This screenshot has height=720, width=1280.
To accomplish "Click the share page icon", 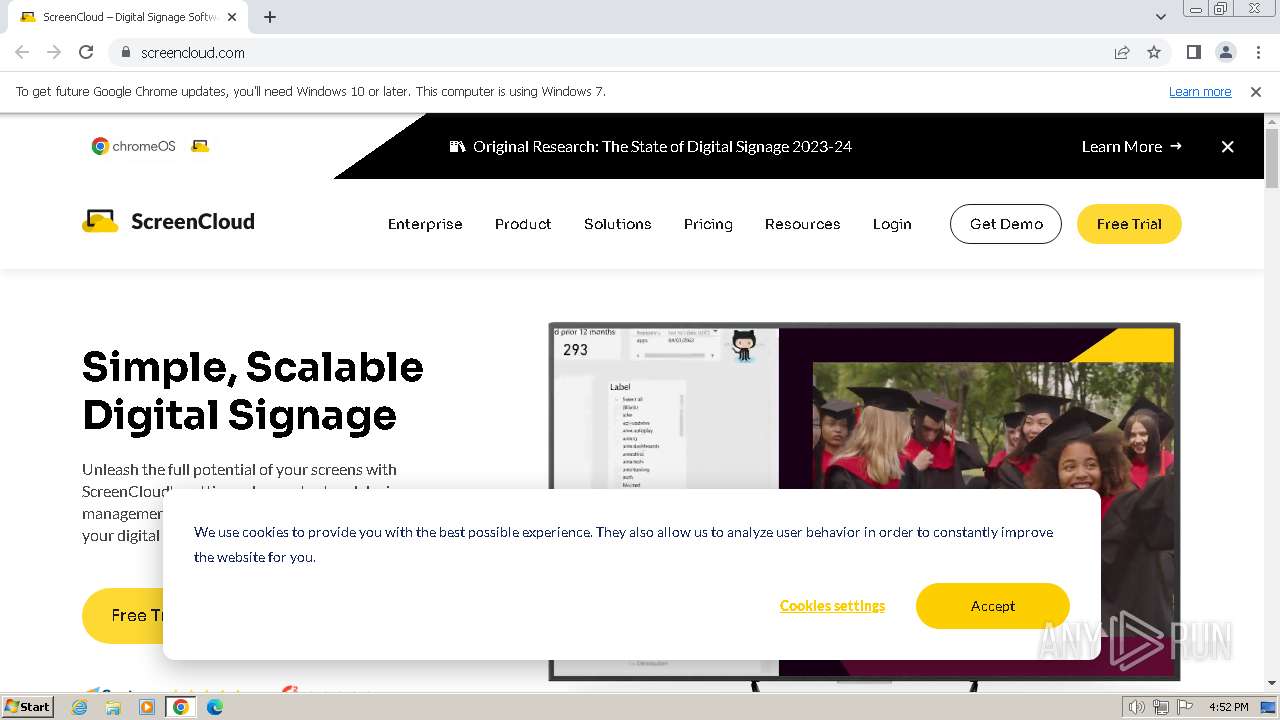I will 1122,52.
